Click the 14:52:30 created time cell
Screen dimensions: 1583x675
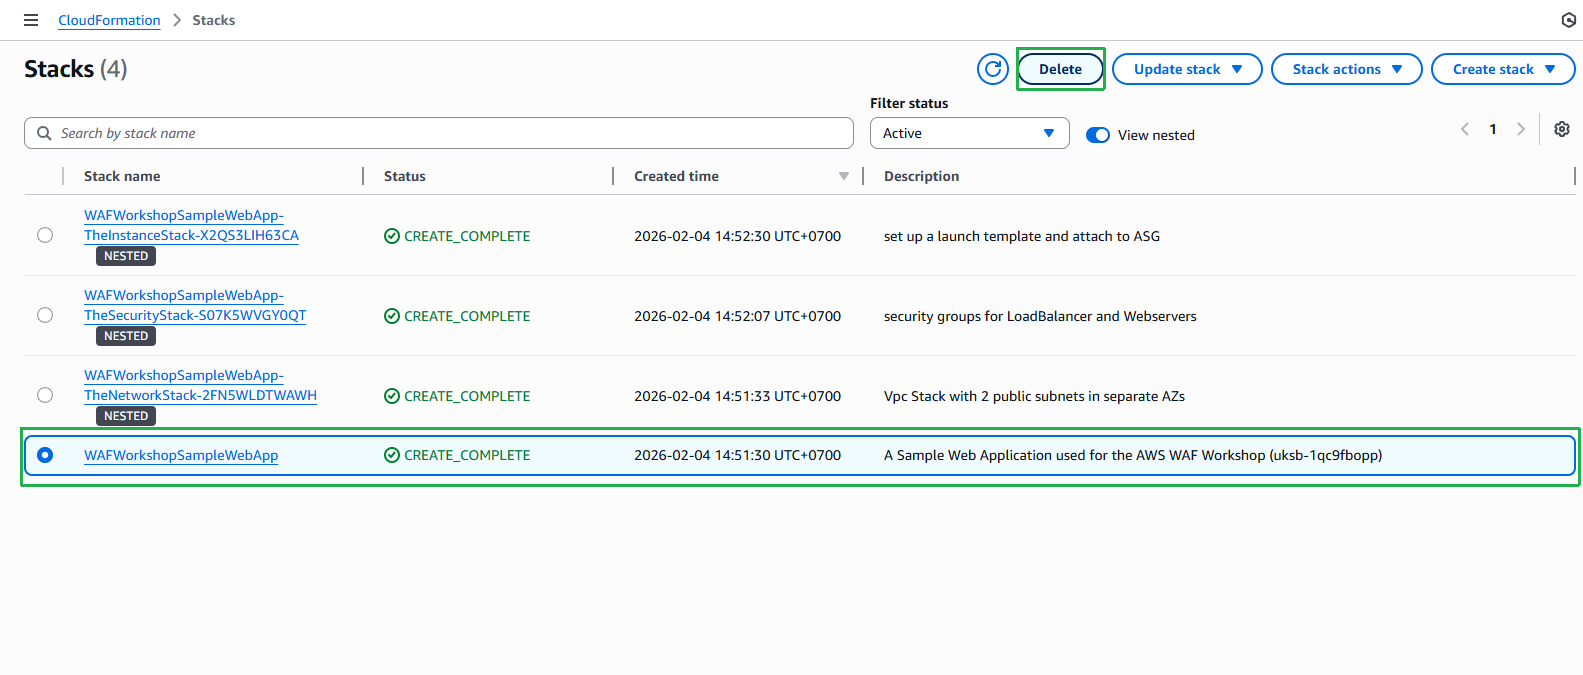(737, 236)
